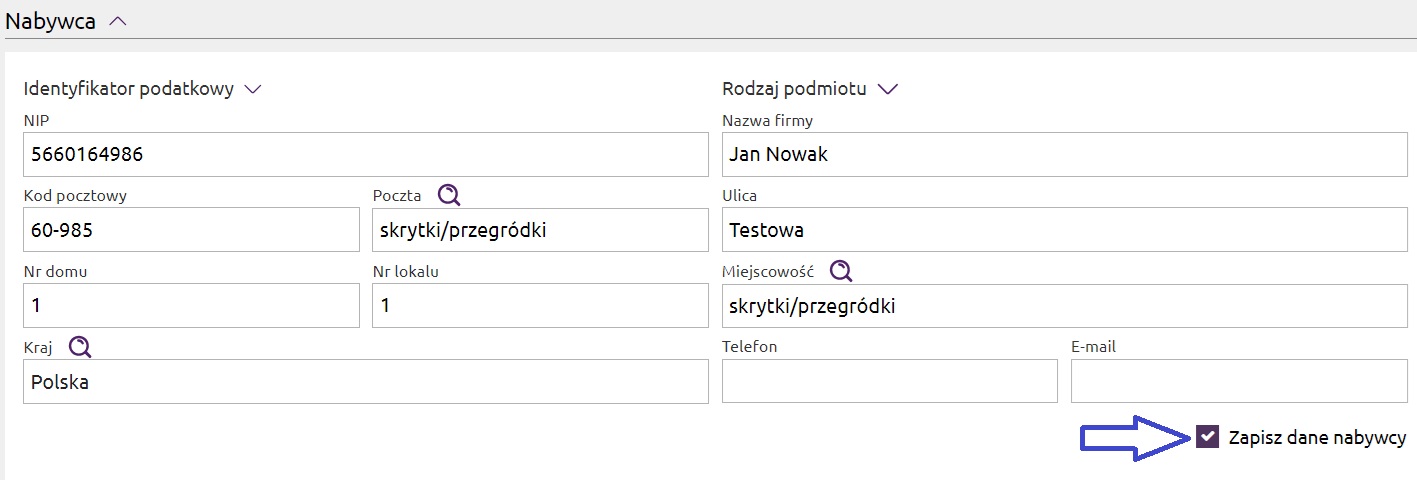Expand the Identyfikator podatkowy dropdown
Screen dimensions: 1417x480
coord(253,89)
